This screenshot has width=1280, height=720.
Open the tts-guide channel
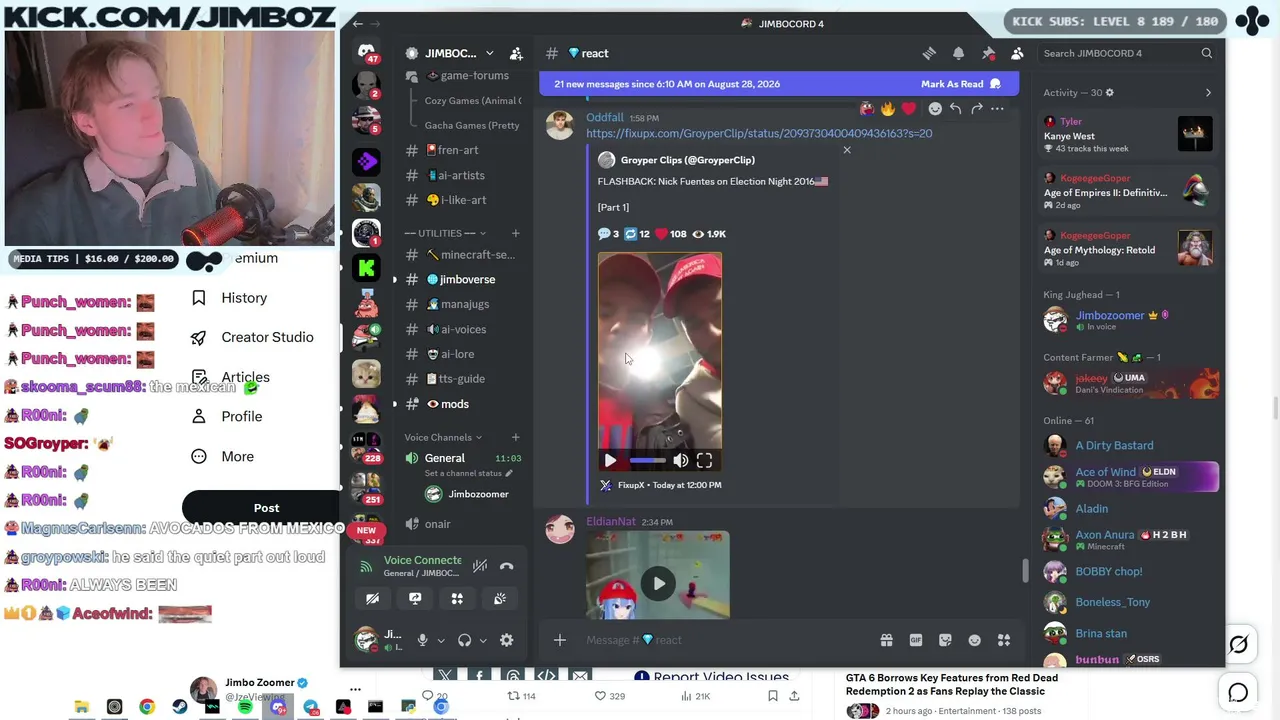462,379
